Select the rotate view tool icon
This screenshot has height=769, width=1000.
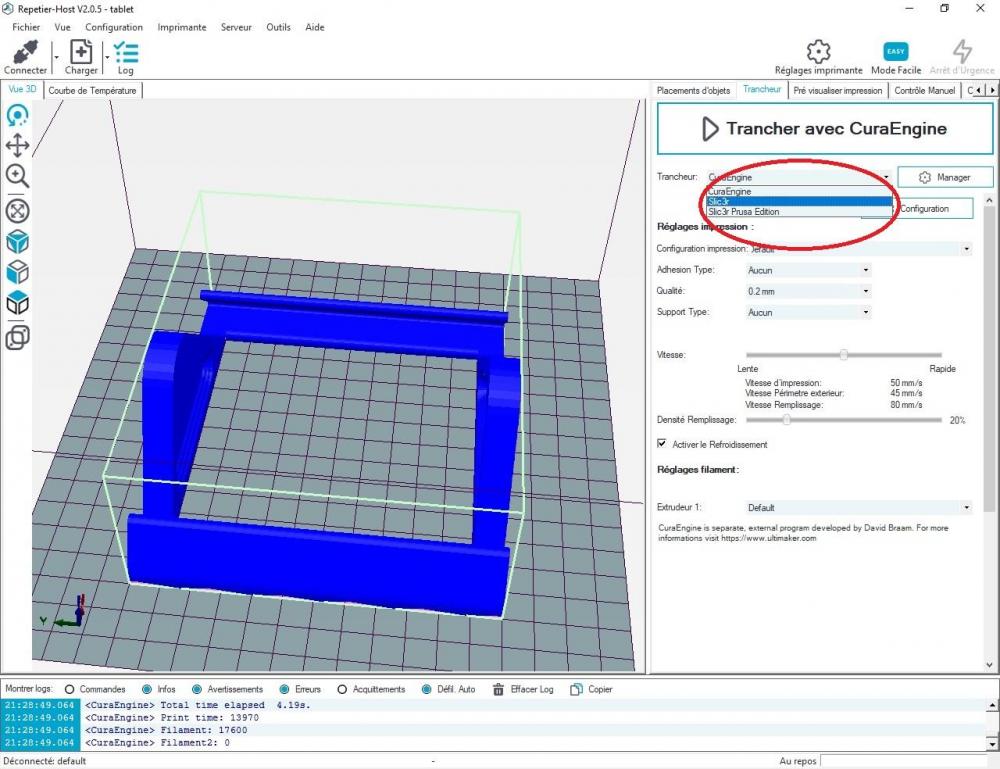click(17, 115)
